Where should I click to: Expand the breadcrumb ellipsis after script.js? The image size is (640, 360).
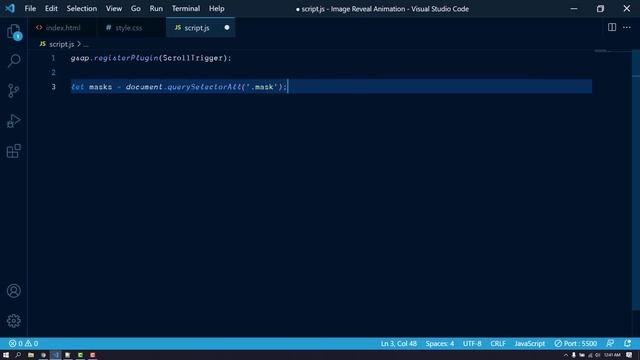pos(85,44)
